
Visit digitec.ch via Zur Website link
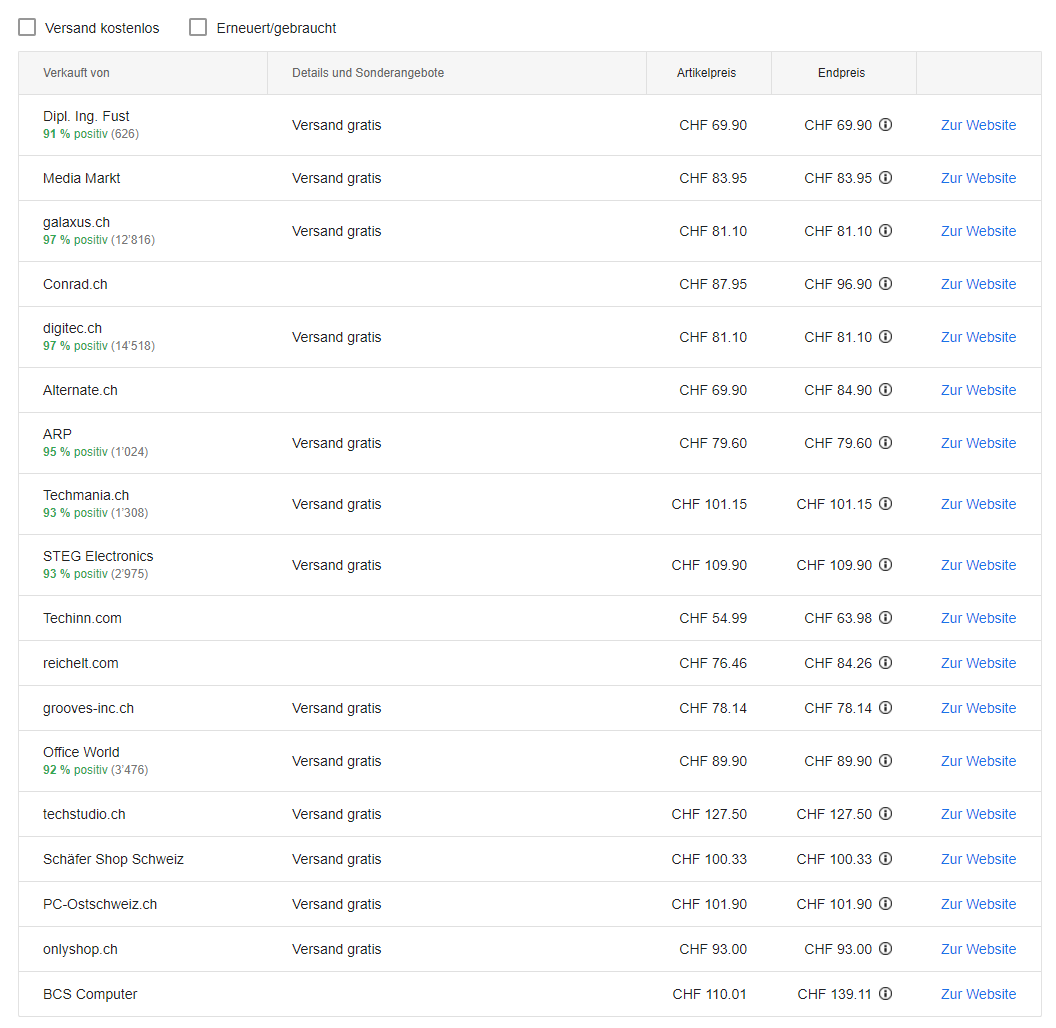(978, 337)
